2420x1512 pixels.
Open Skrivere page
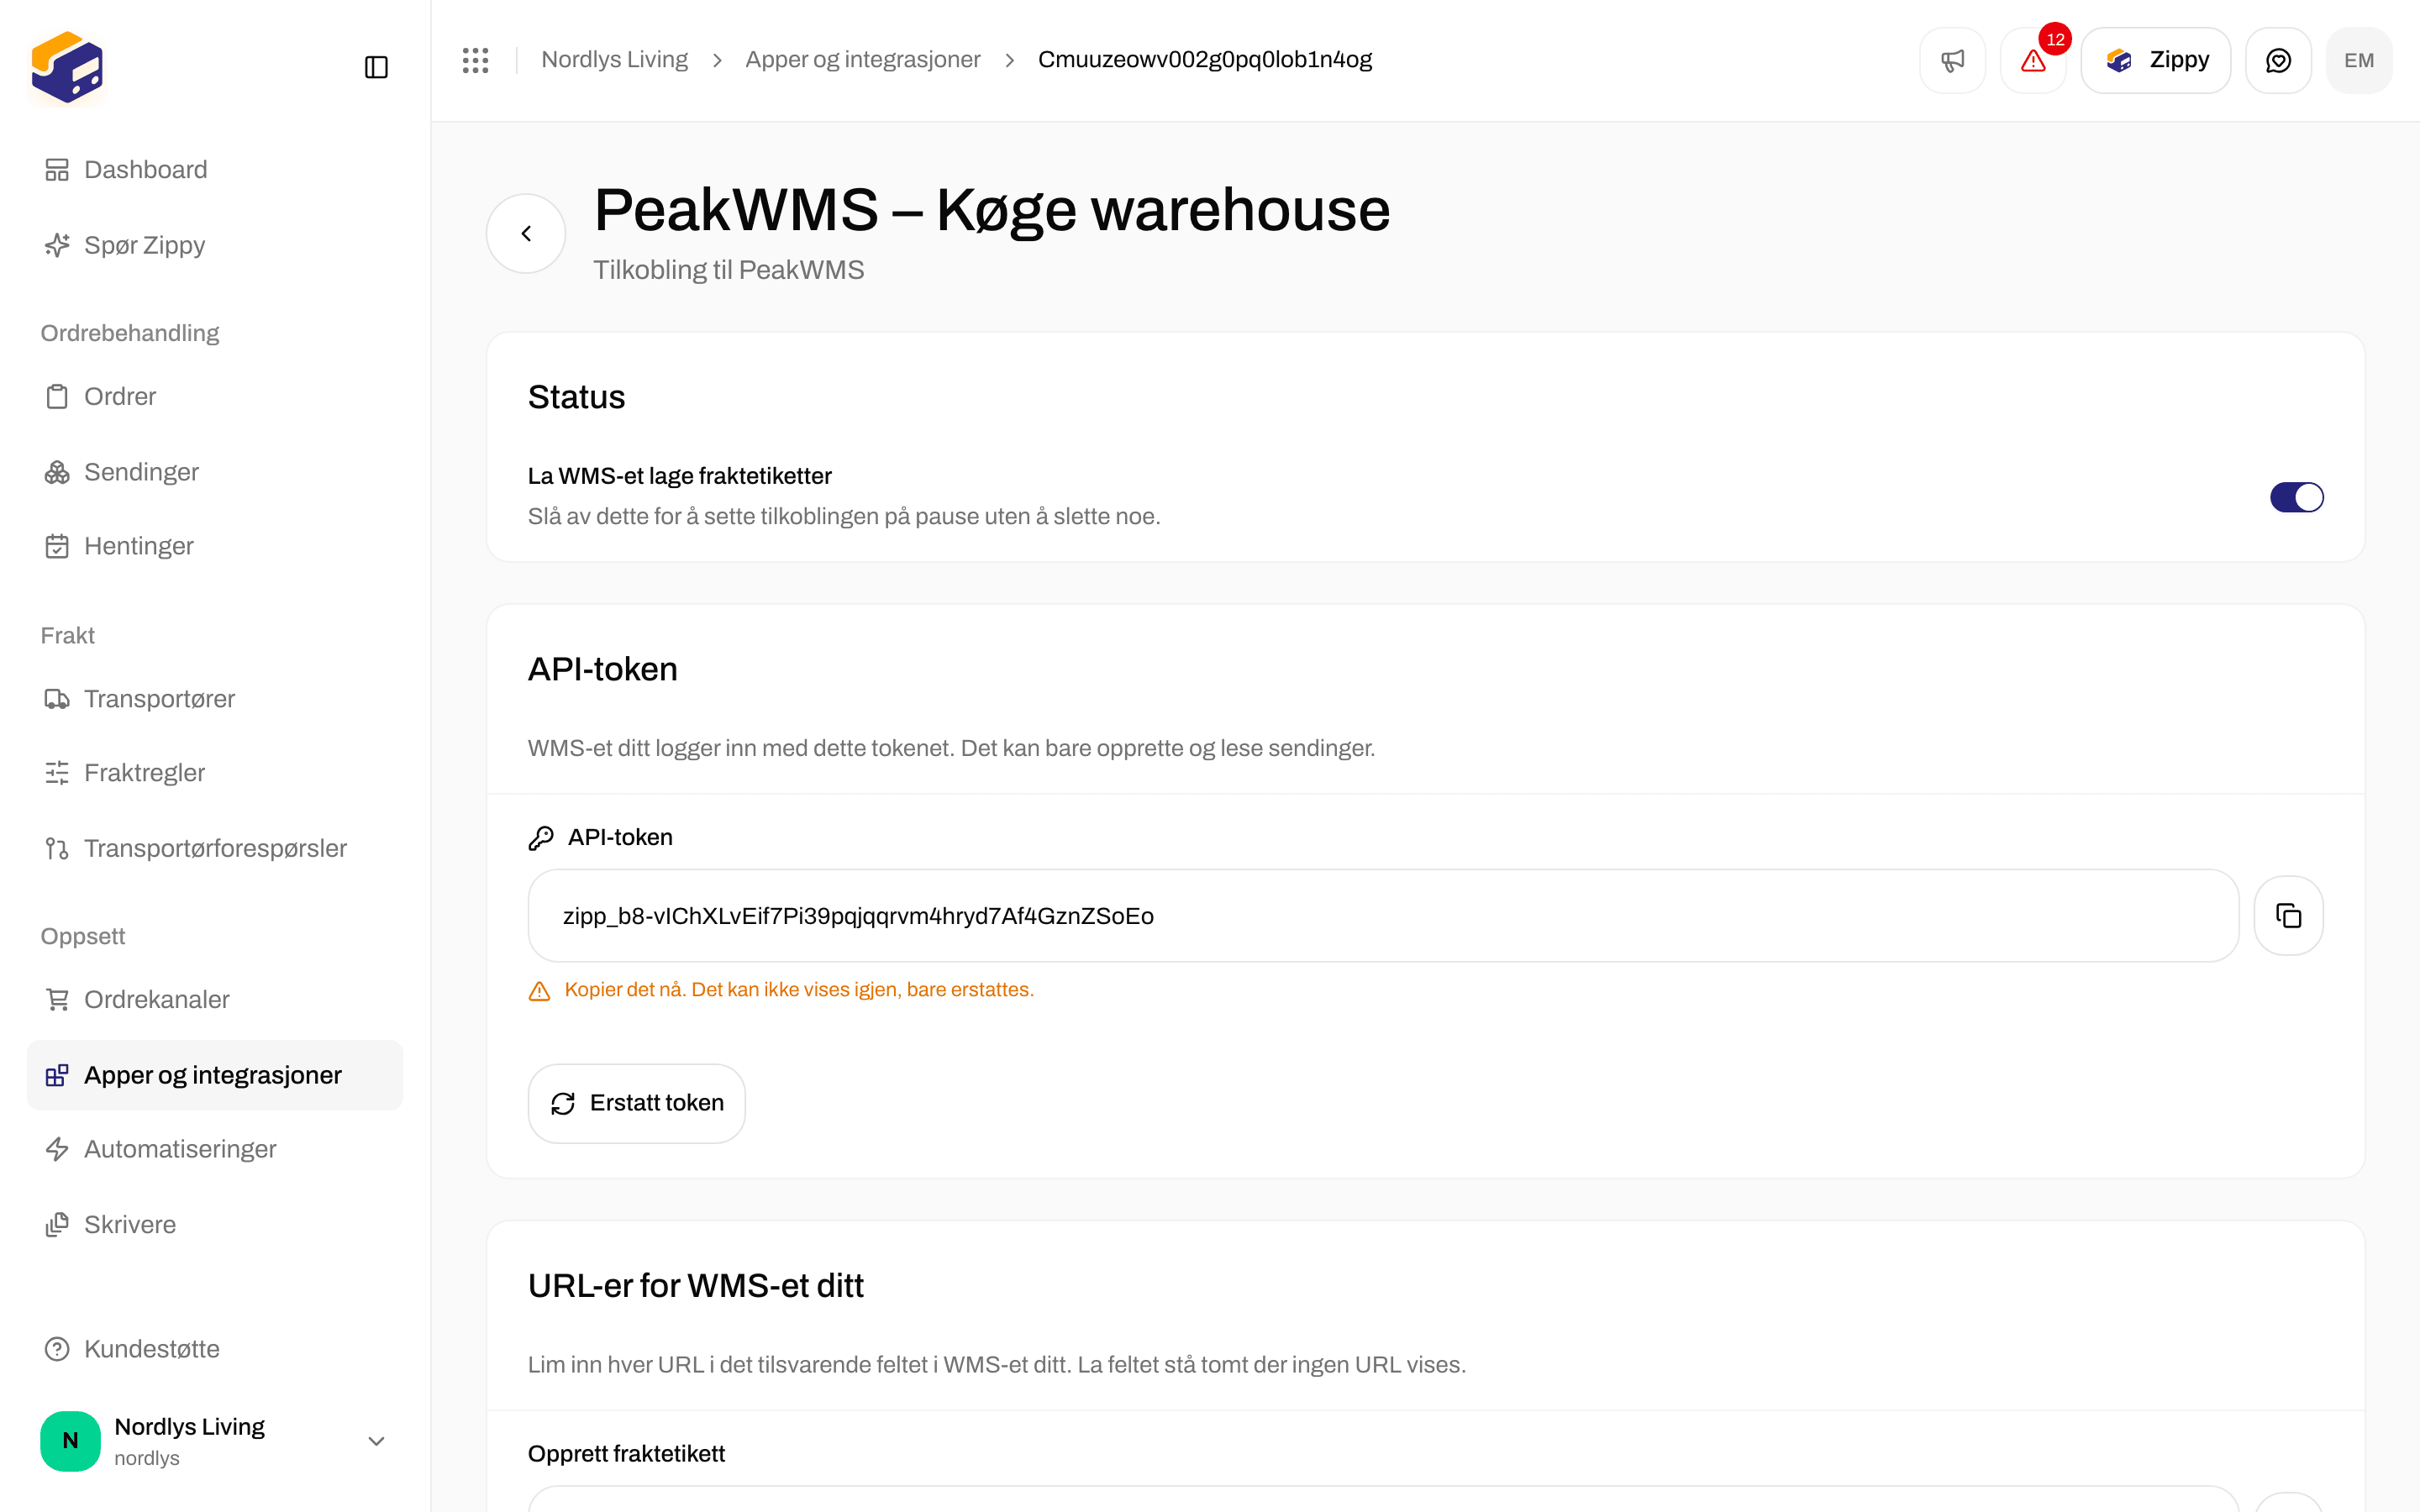[x=215, y=1224]
